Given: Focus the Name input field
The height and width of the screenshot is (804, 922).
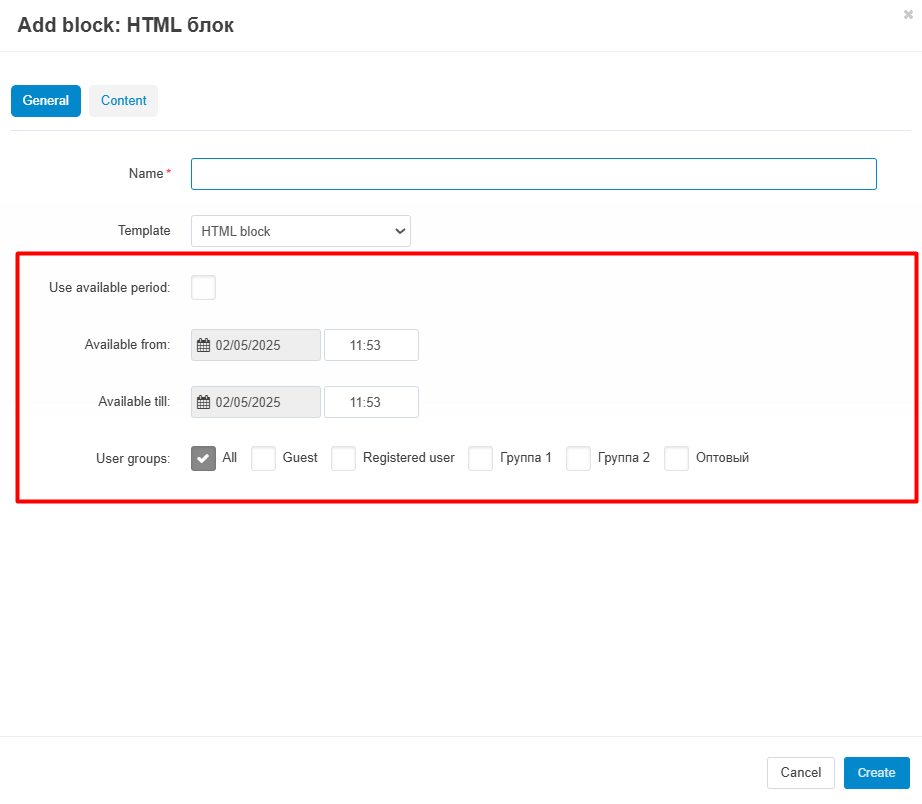Looking at the screenshot, I should pyautogui.click(x=534, y=174).
